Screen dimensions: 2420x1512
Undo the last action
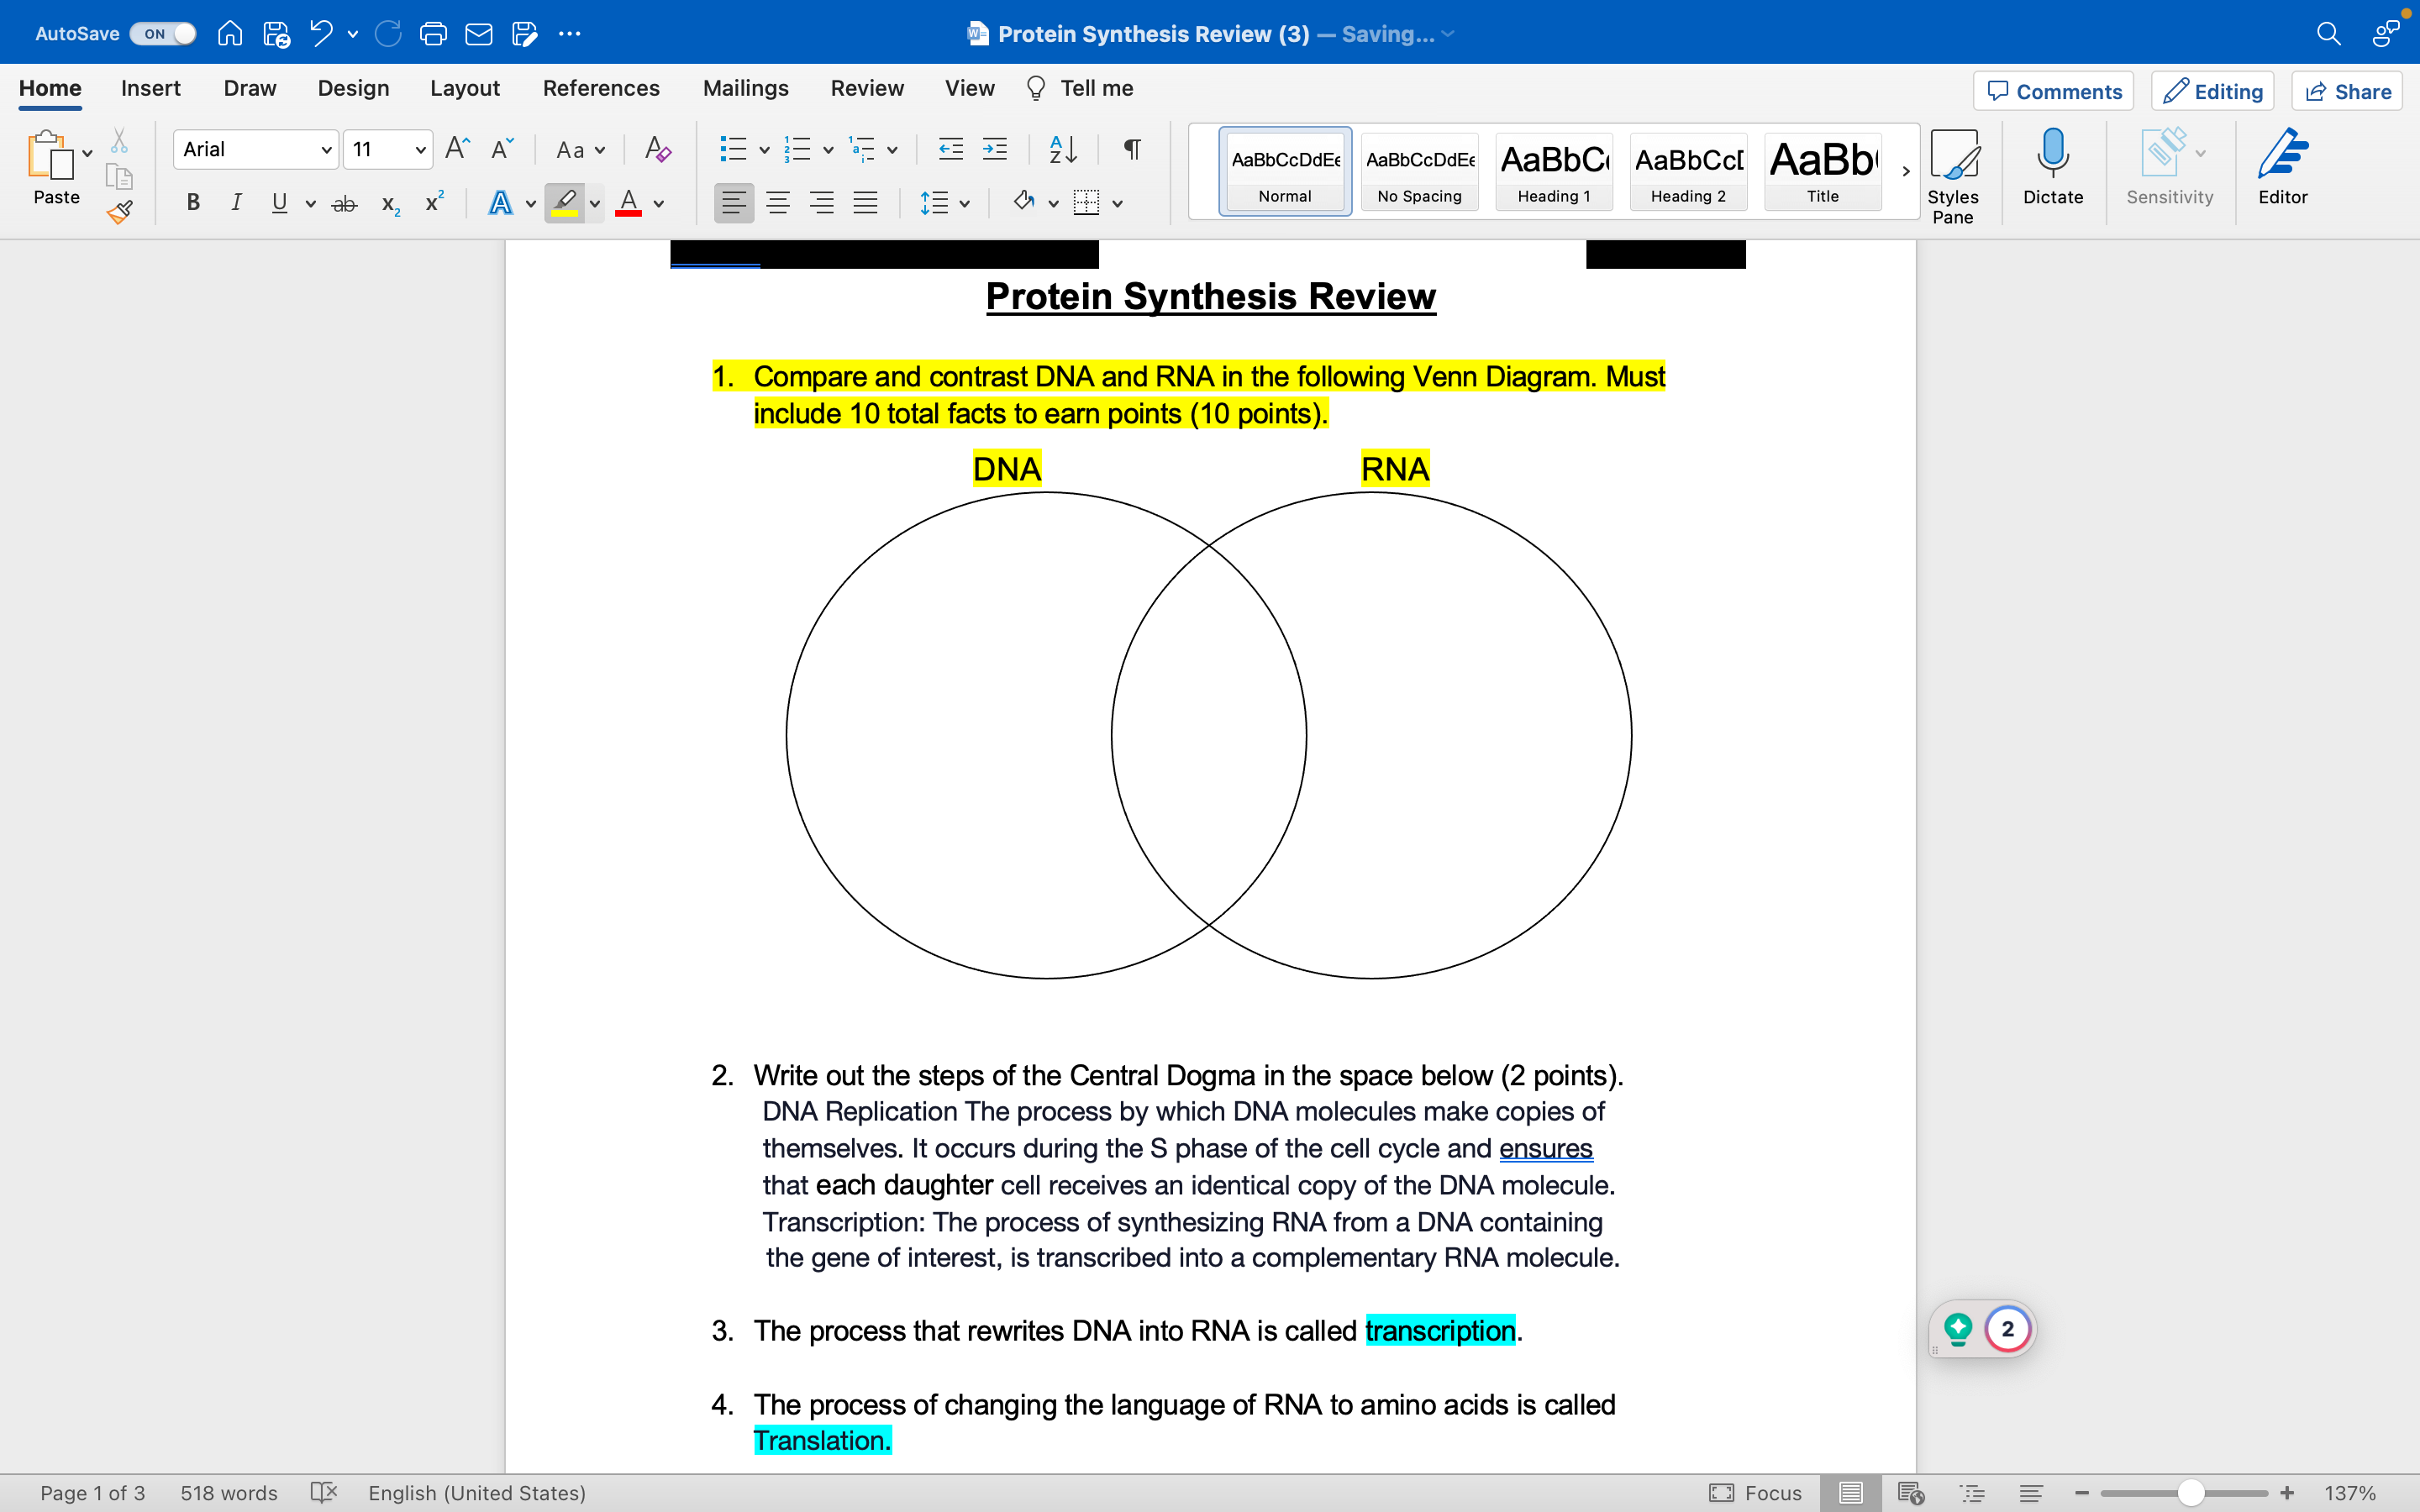(321, 33)
